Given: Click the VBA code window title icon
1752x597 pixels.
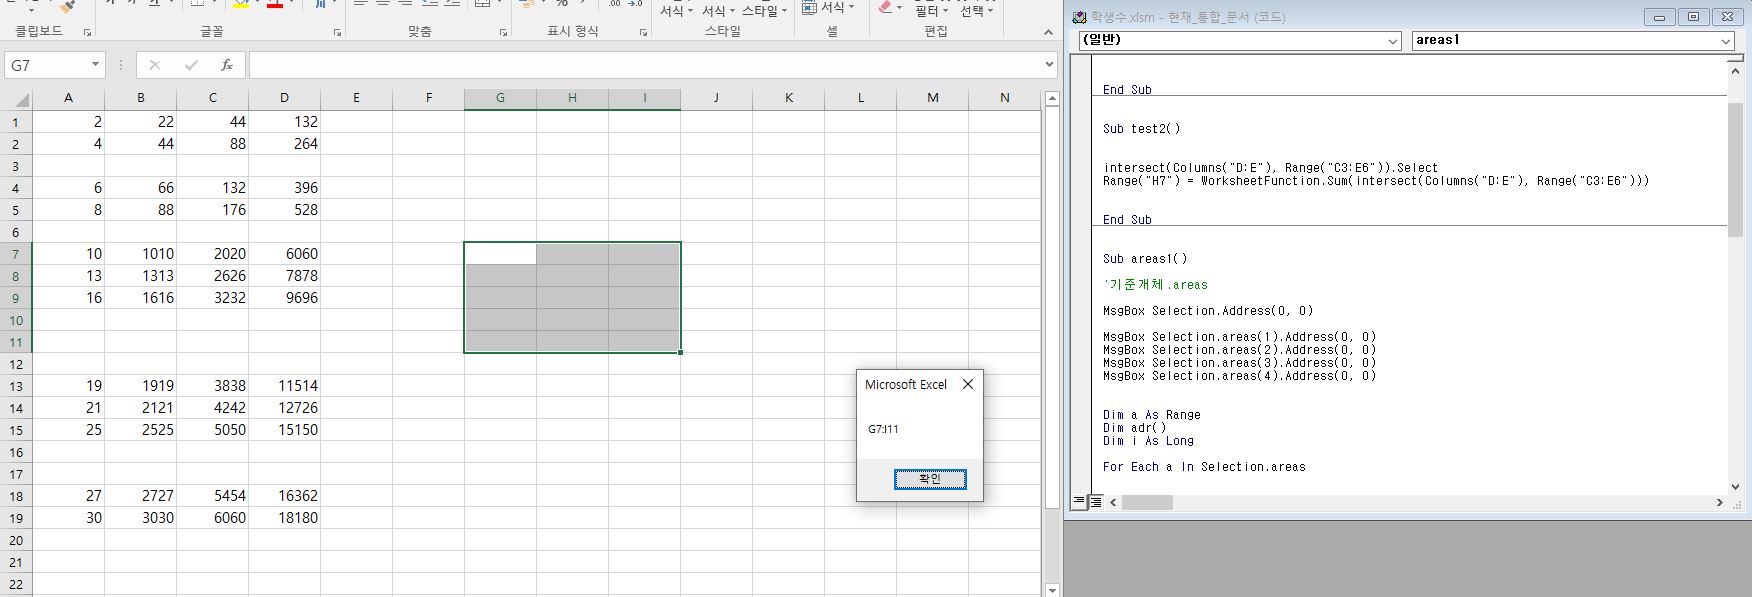Looking at the screenshot, I should [x=1079, y=17].
